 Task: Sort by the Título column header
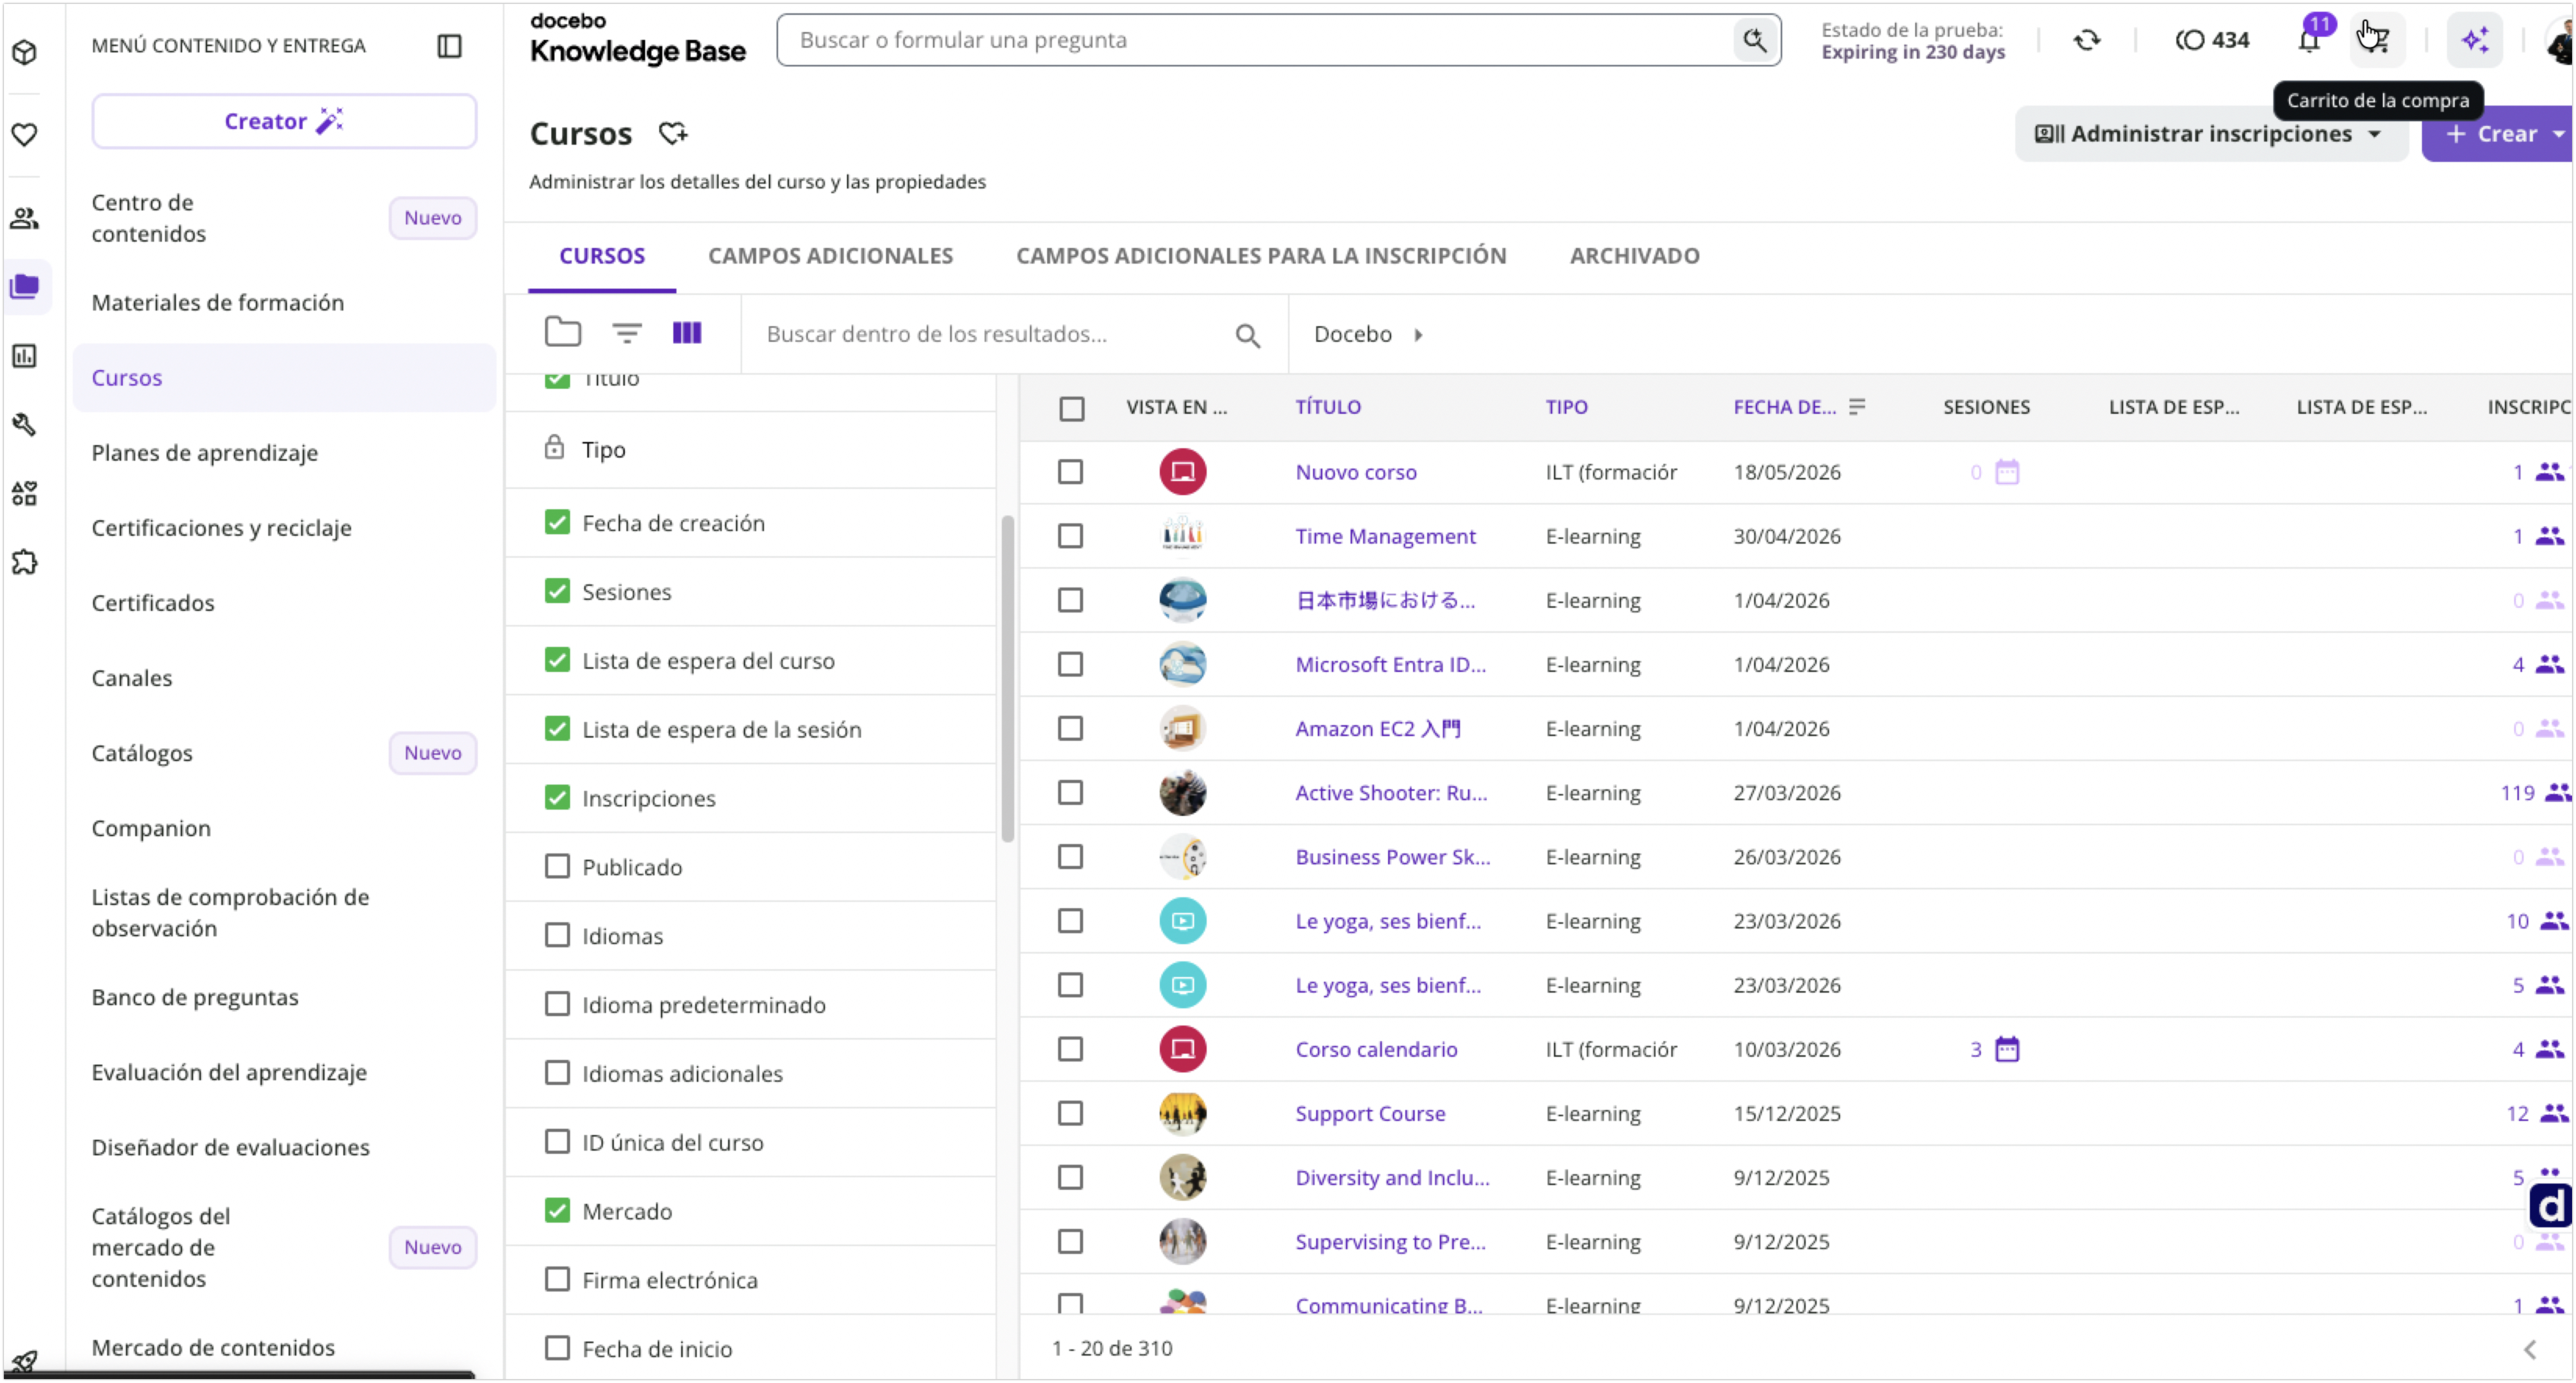pyautogui.click(x=1328, y=407)
